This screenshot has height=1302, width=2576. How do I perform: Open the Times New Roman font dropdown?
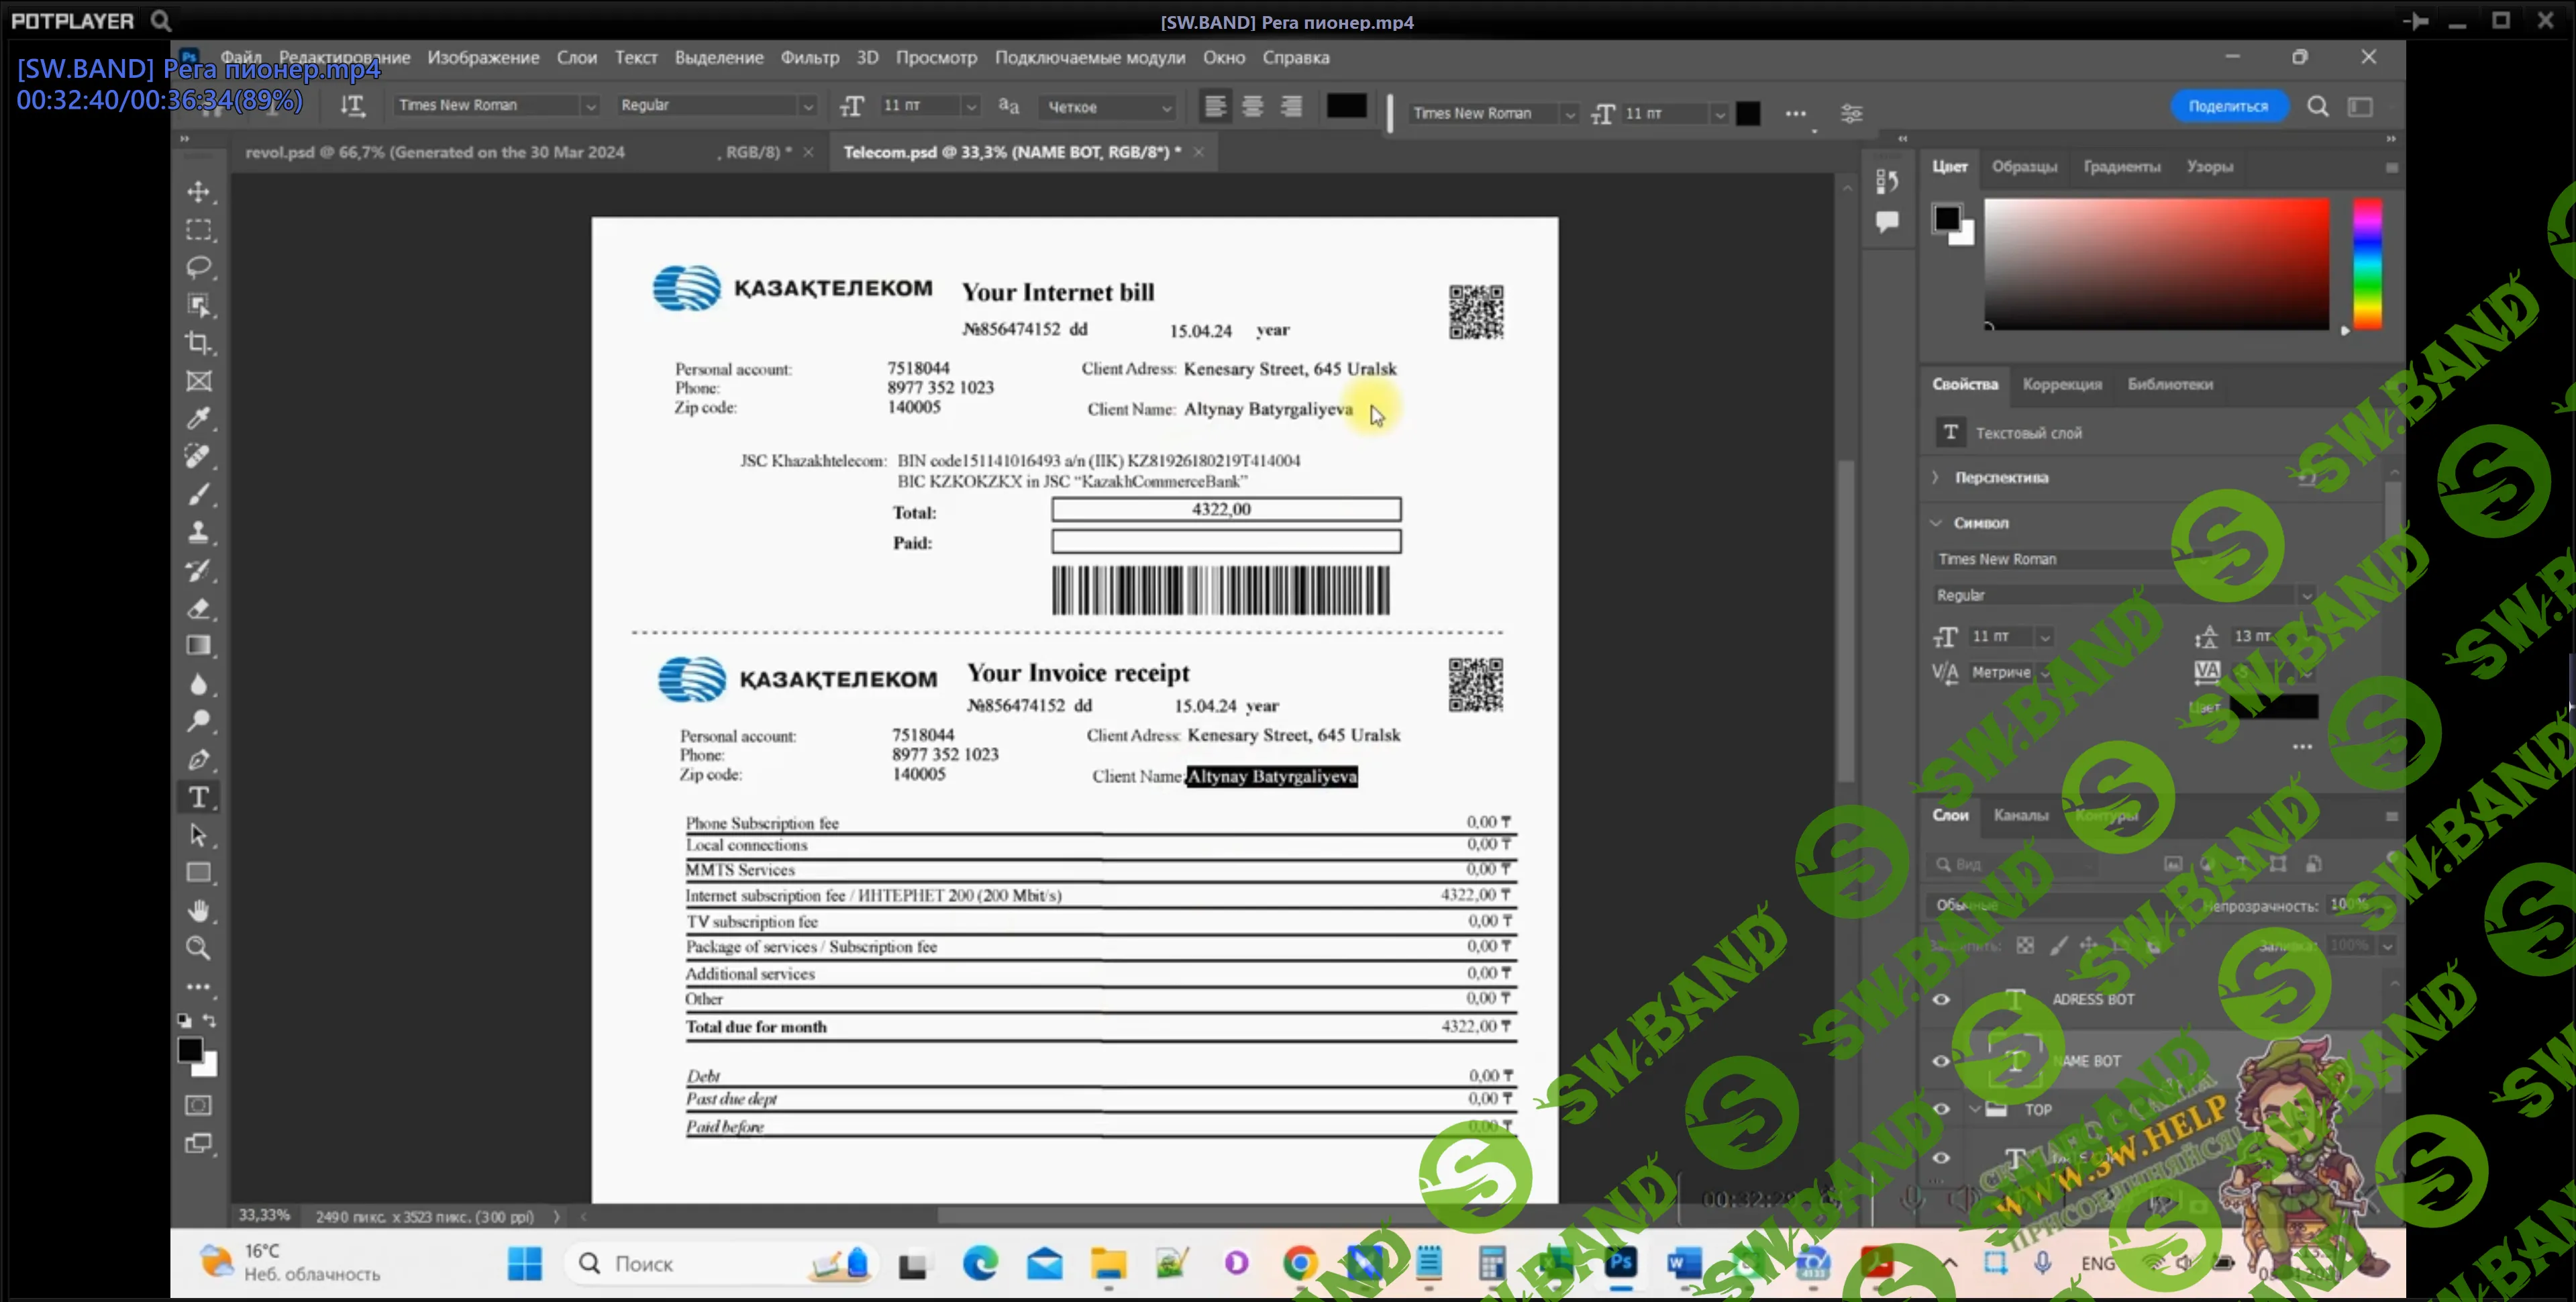point(590,106)
